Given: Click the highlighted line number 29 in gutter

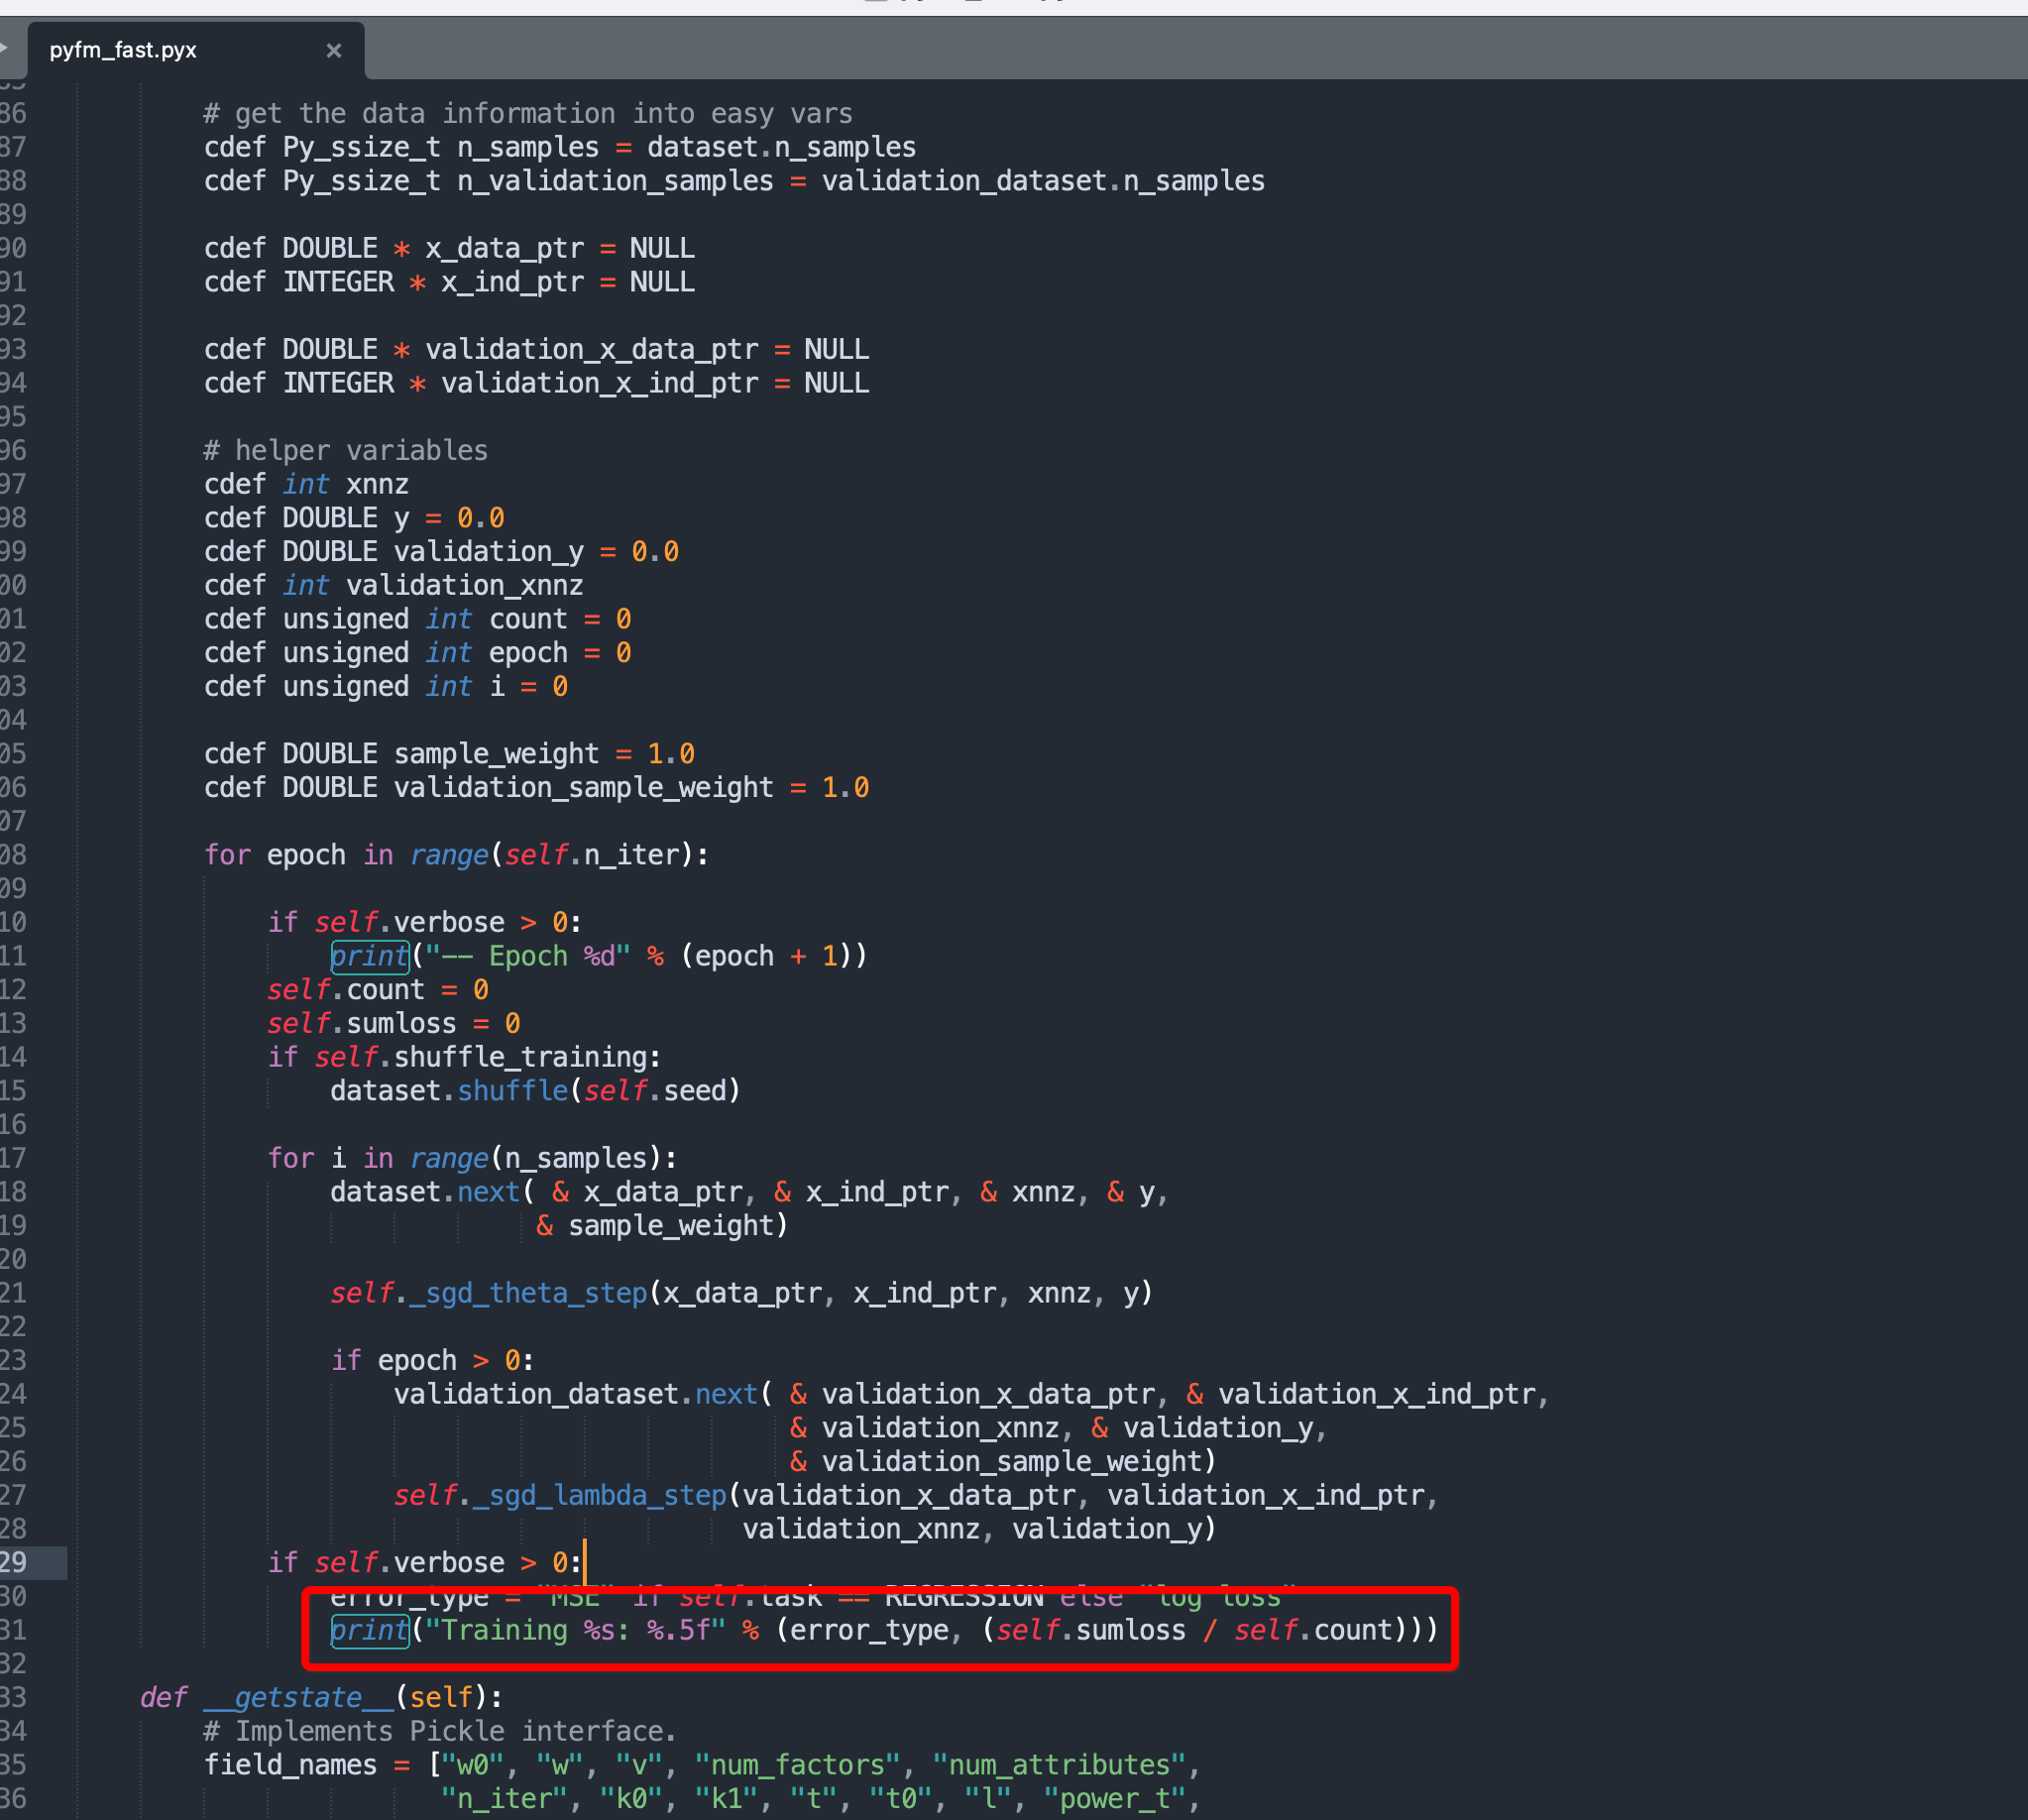Looking at the screenshot, I should pos(14,1562).
